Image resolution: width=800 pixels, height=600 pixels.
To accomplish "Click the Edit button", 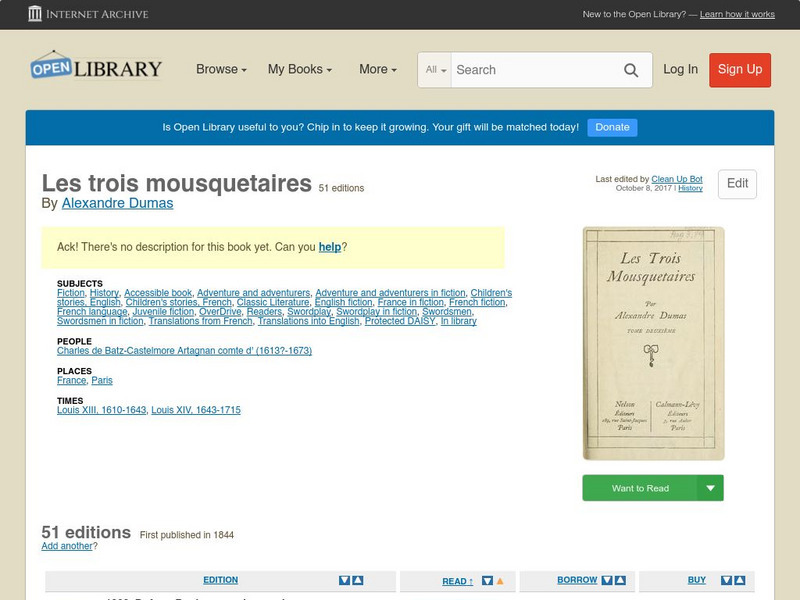I will point(736,184).
